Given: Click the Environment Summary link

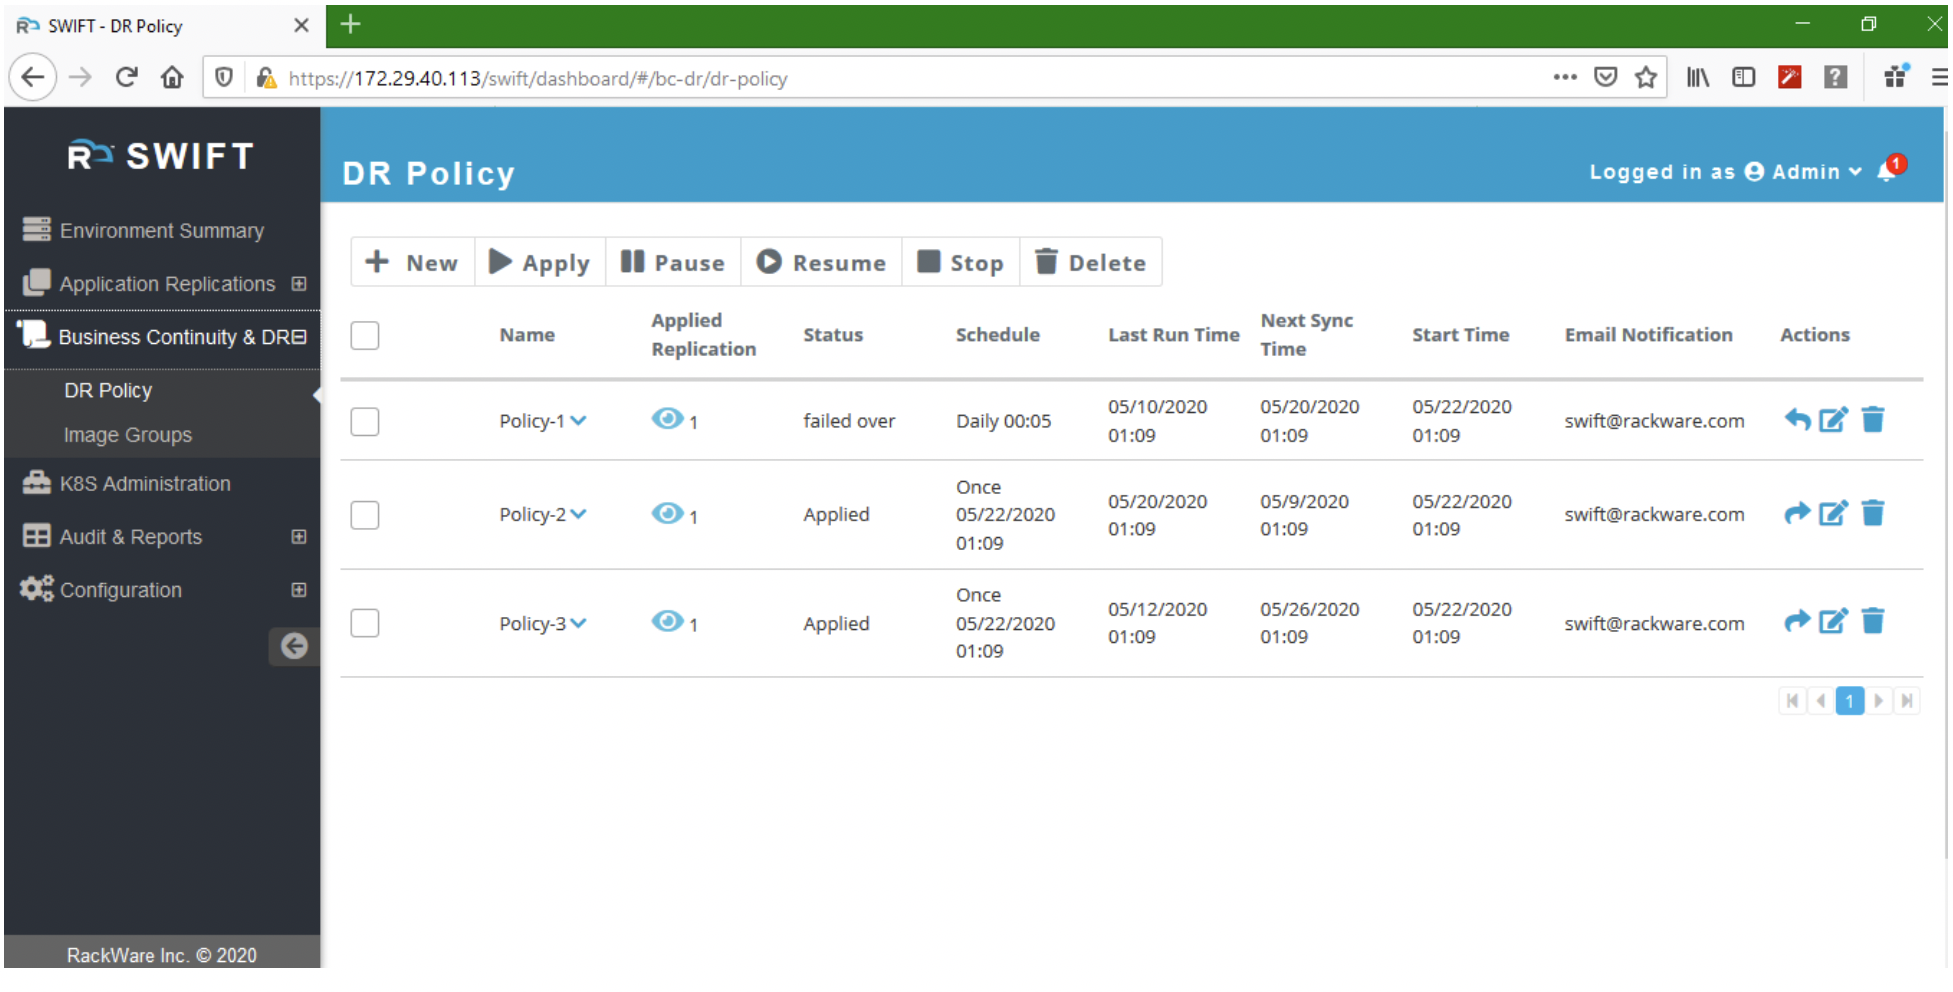Looking at the screenshot, I should pos(162,230).
